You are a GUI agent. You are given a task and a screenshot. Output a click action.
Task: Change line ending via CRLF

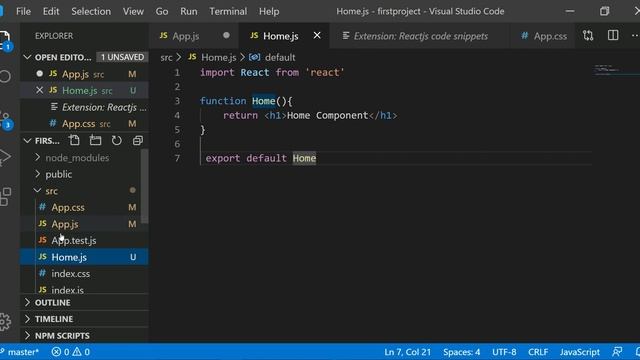[x=538, y=352]
